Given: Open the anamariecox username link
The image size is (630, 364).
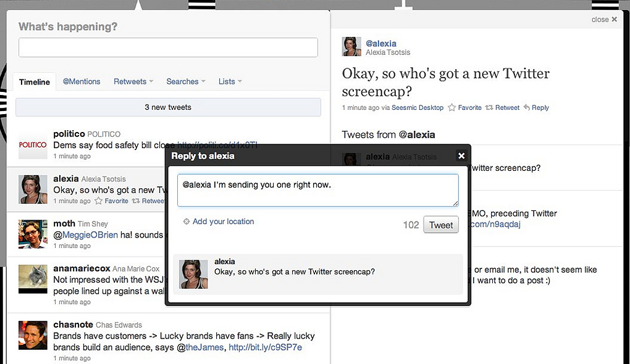Looking at the screenshot, I should point(82,268).
